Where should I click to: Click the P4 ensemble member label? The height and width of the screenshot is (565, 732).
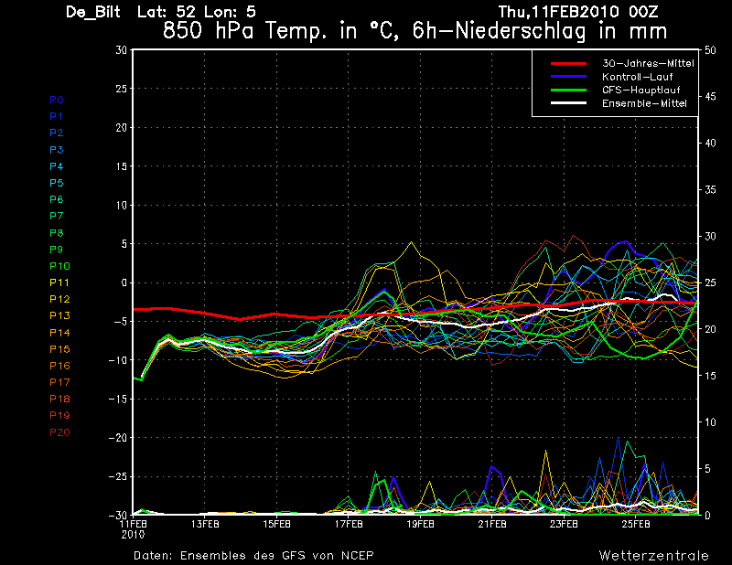click(x=56, y=166)
